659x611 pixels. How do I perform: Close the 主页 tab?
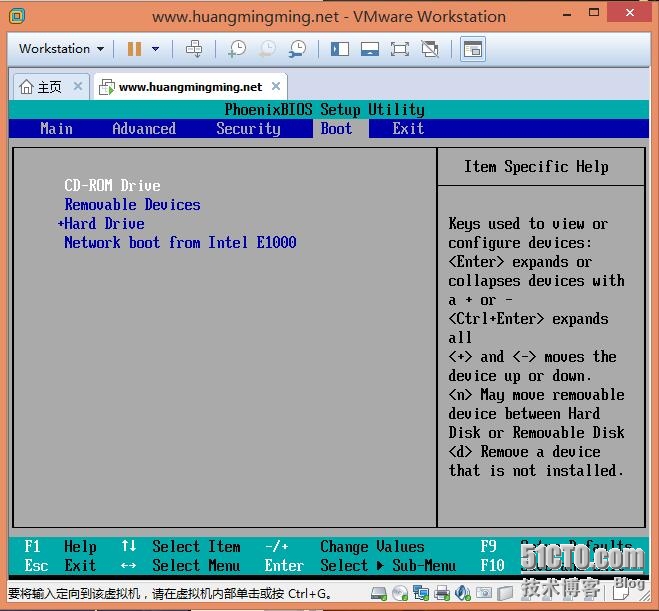(x=78, y=86)
